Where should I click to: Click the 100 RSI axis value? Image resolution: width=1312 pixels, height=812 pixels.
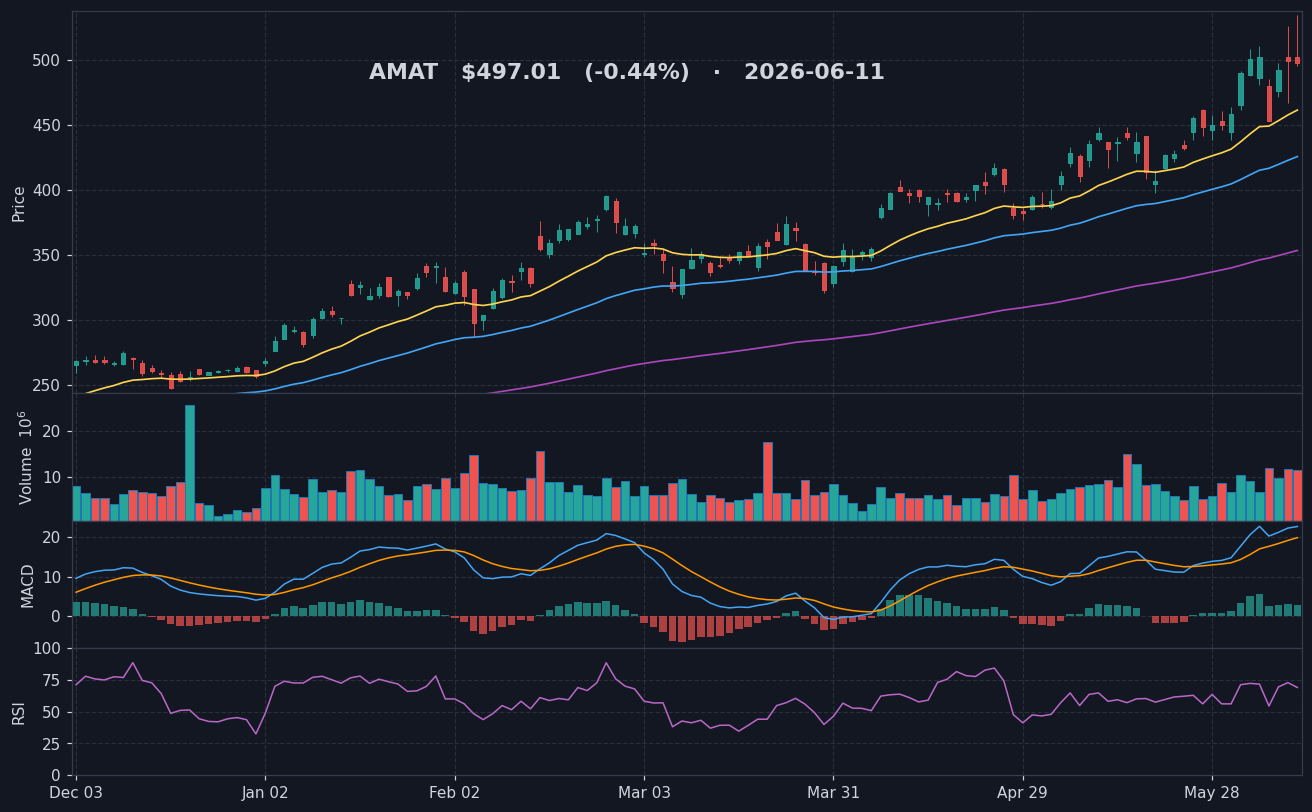[46, 648]
